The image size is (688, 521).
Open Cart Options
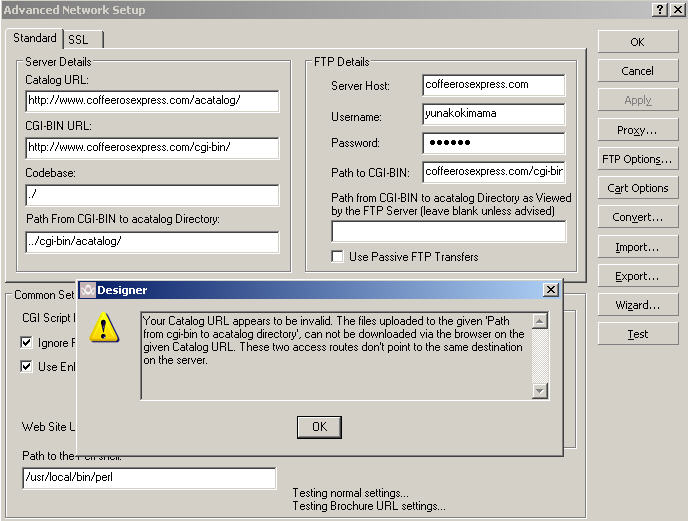[637, 188]
